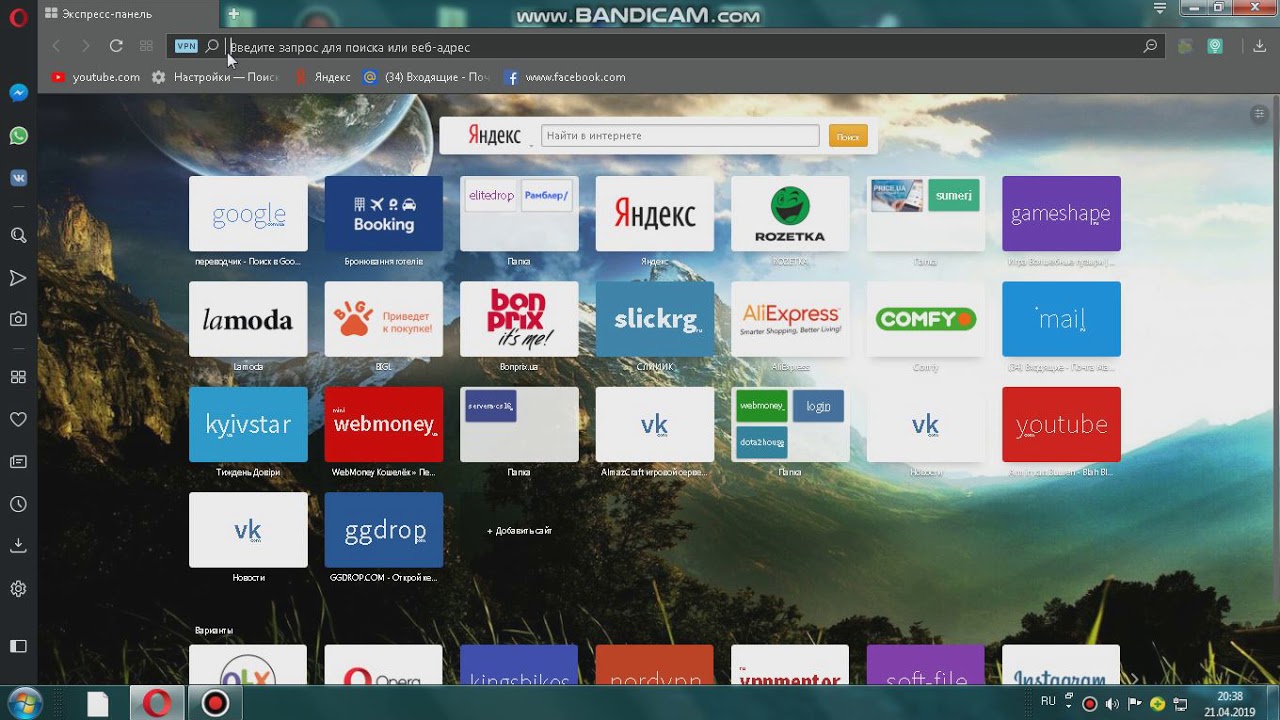Open the BIGL tile
Screen dimensions: 1280x720
(x=384, y=319)
